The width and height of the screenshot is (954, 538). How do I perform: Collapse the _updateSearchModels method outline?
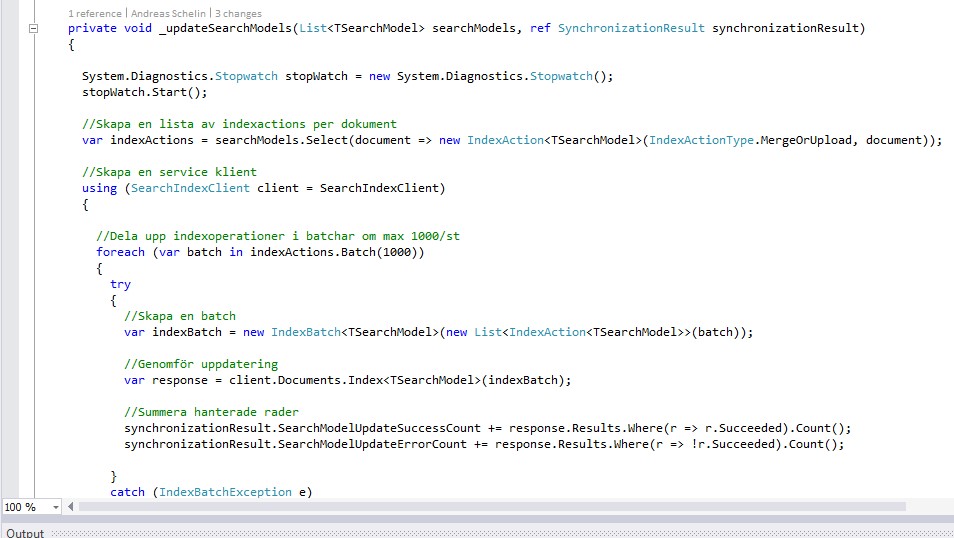[x=33, y=28]
